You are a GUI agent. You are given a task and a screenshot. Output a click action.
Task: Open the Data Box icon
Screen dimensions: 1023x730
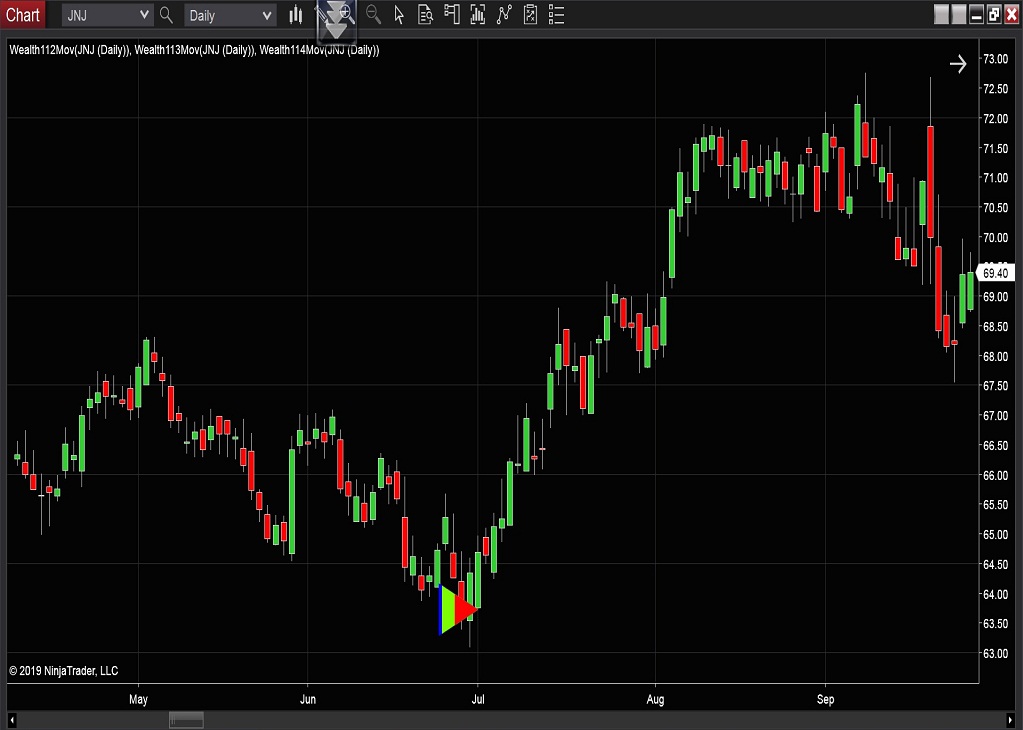pyautogui.click(x=426, y=15)
